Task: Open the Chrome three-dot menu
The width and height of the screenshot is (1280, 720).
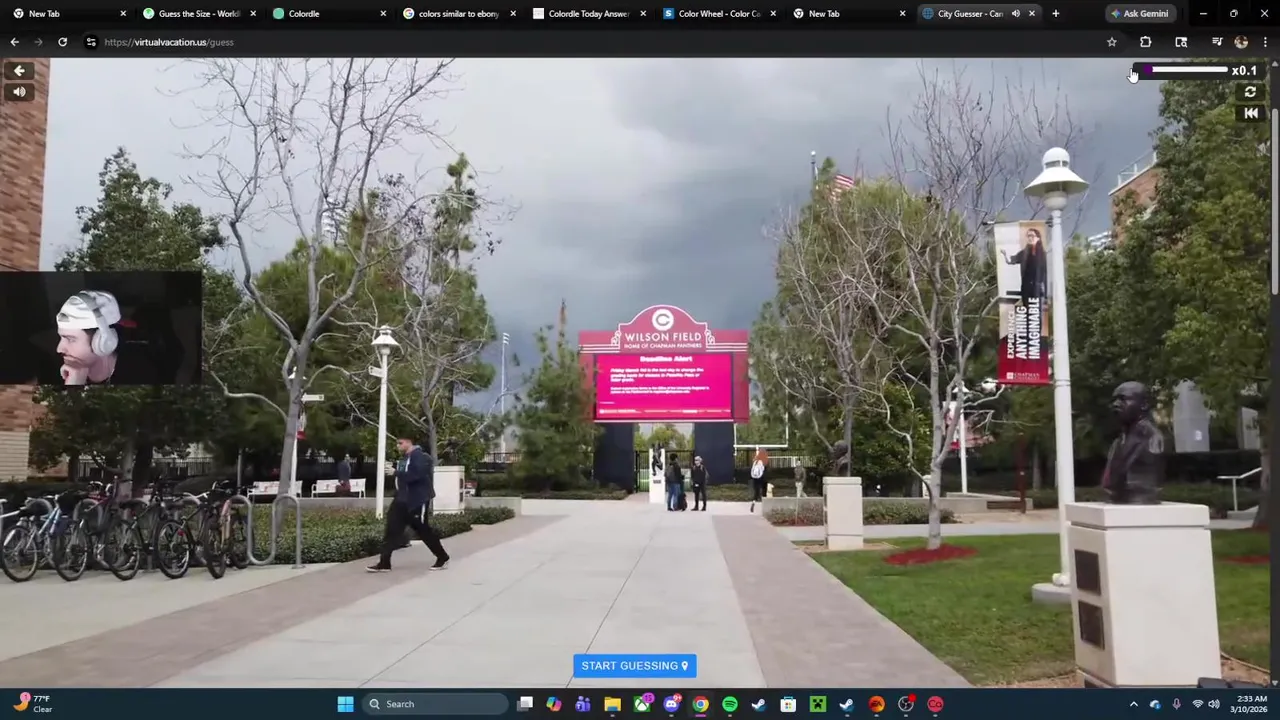Action: tap(1265, 42)
